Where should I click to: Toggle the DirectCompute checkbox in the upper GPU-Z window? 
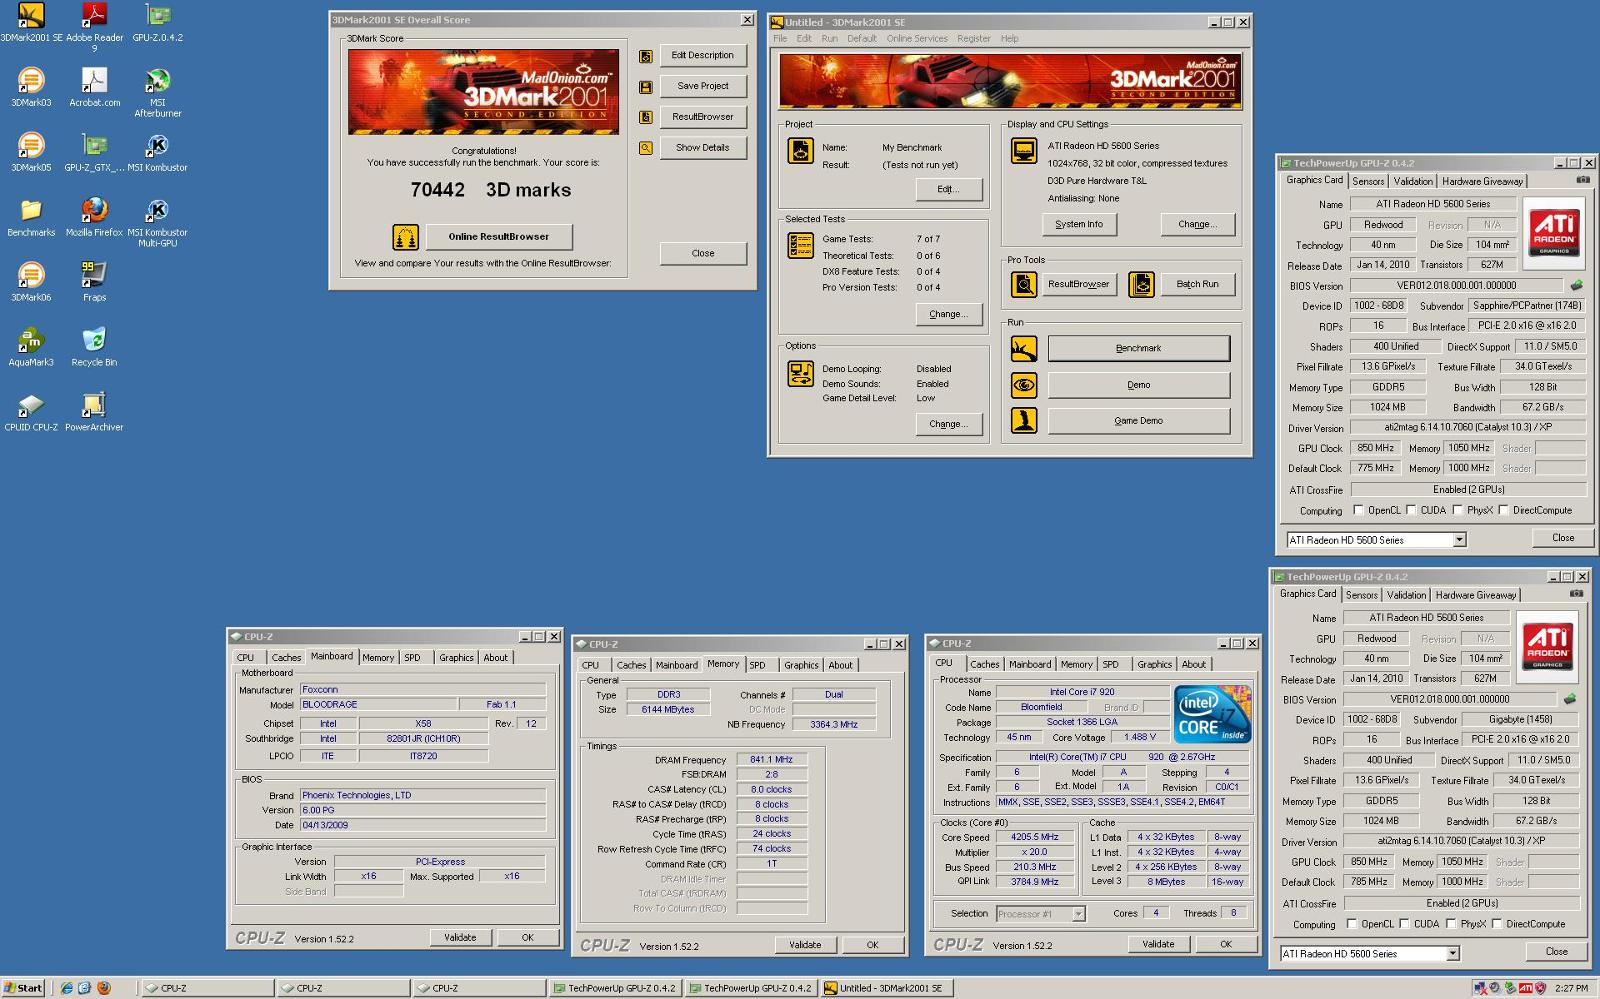(1503, 510)
